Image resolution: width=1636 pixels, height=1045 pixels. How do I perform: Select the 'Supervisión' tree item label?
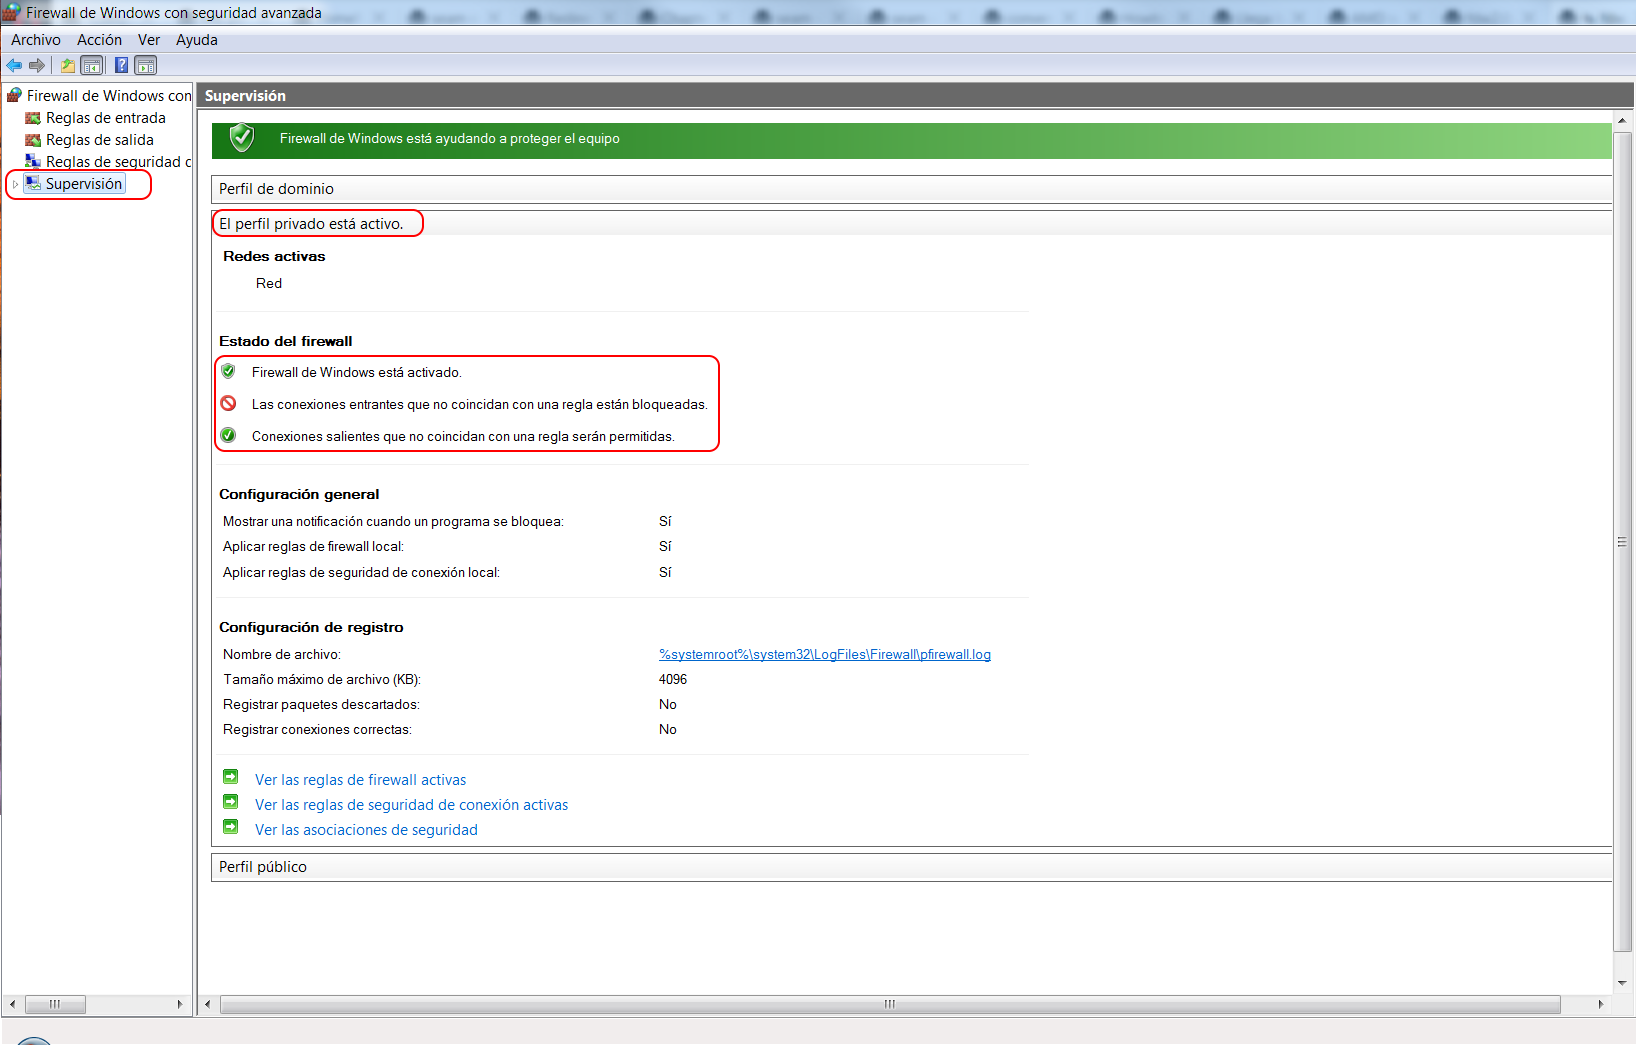coord(84,184)
